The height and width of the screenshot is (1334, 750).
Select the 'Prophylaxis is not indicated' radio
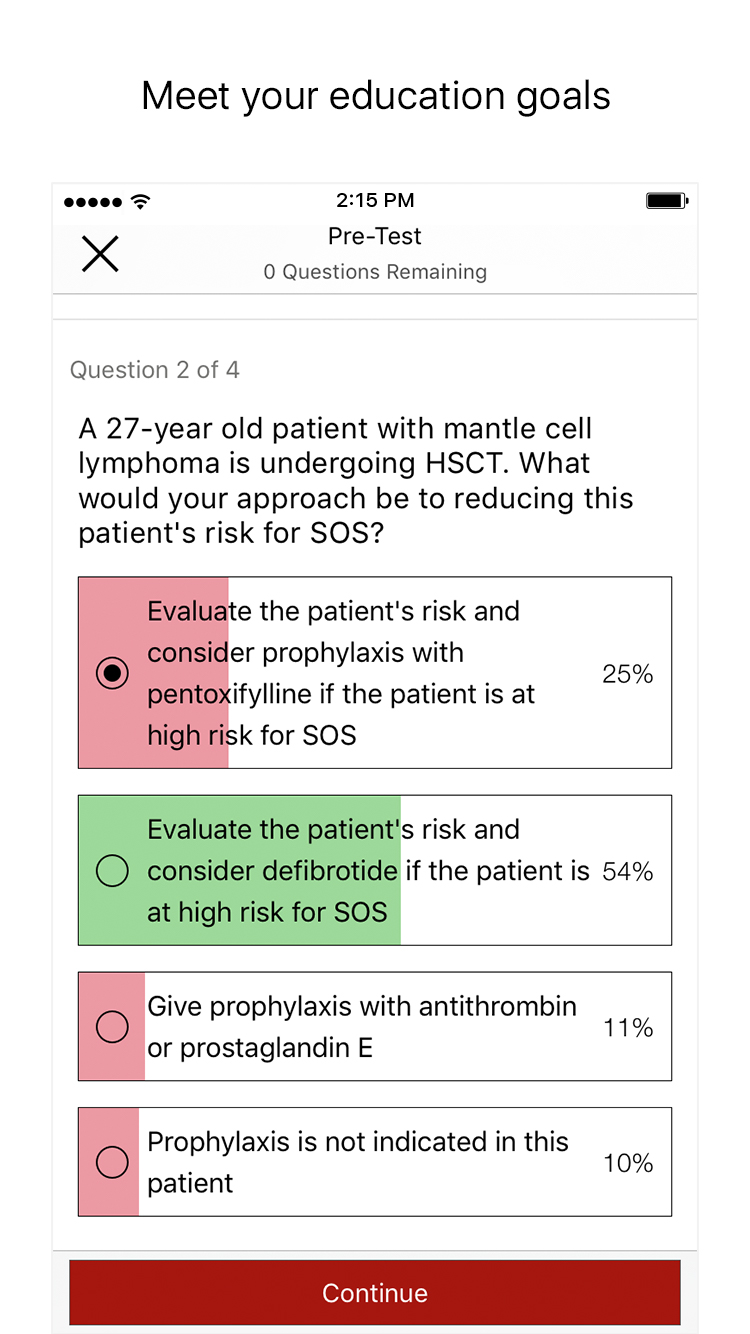click(x=112, y=1162)
